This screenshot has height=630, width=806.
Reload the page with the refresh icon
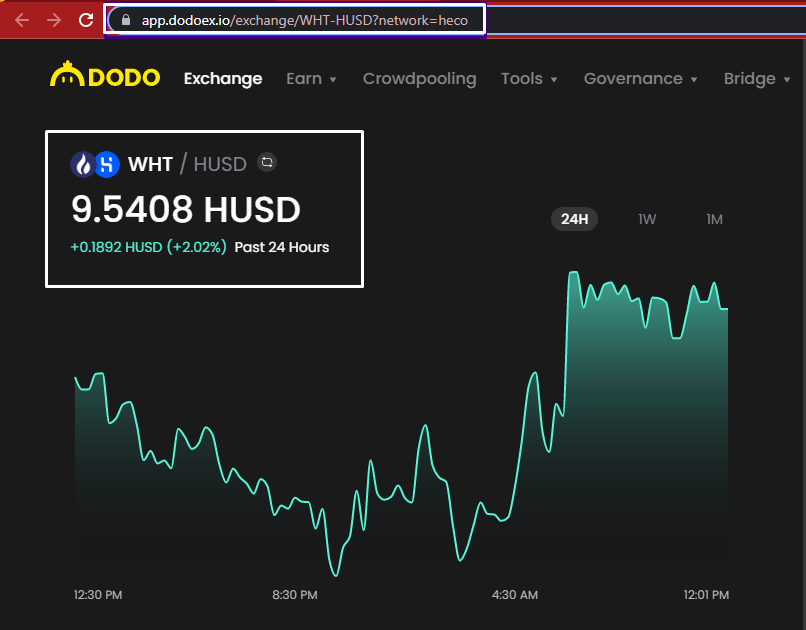tap(86, 20)
